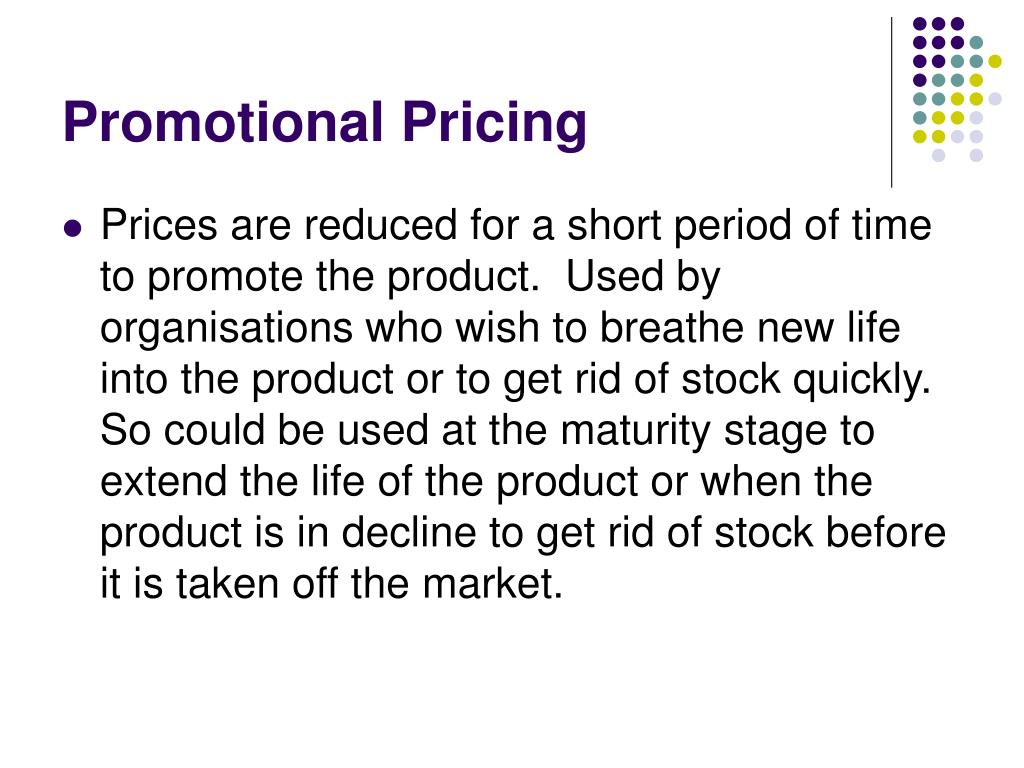Screen dimensions: 1024x768
Task: Select the word "extend" starting the sixth line
Action: click(x=163, y=481)
